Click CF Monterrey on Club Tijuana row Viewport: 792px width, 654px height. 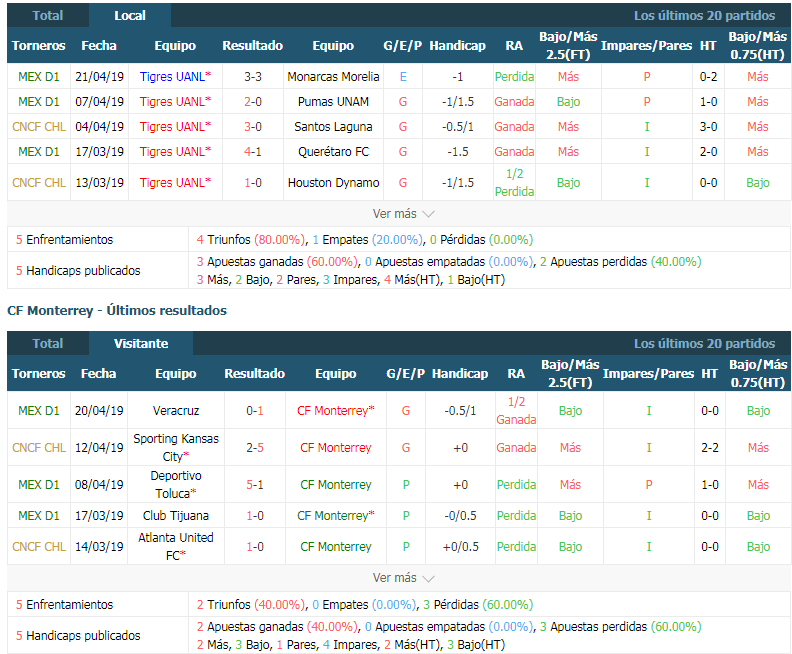(x=336, y=516)
